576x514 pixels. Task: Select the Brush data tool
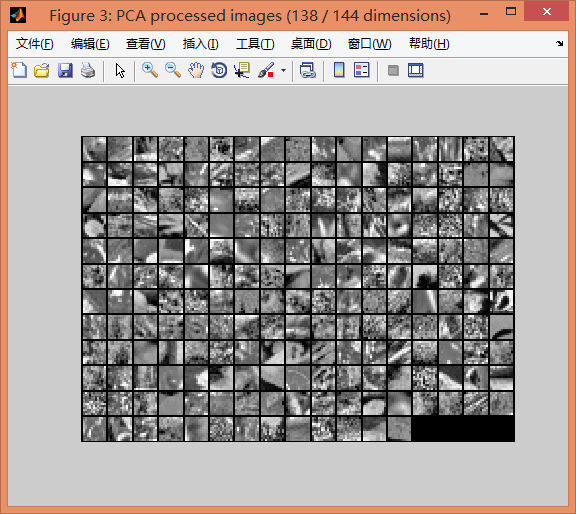click(266, 70)
